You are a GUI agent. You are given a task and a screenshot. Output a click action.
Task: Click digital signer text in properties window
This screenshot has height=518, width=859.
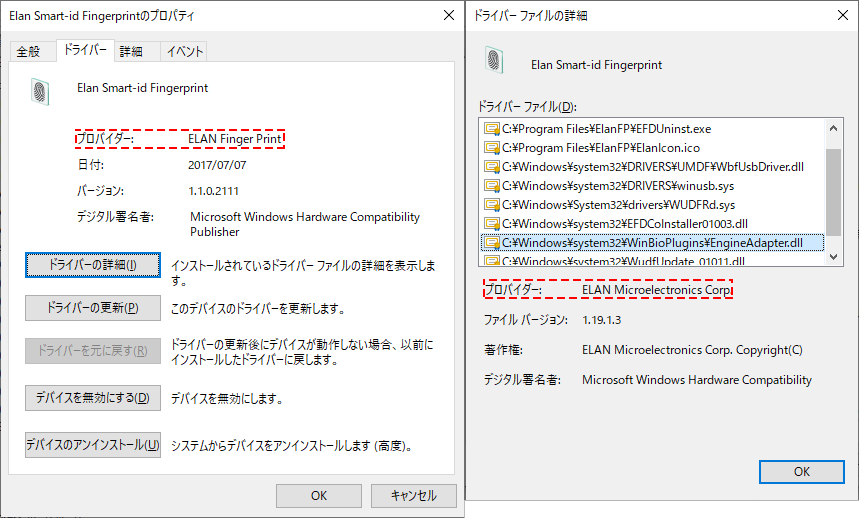305,224
